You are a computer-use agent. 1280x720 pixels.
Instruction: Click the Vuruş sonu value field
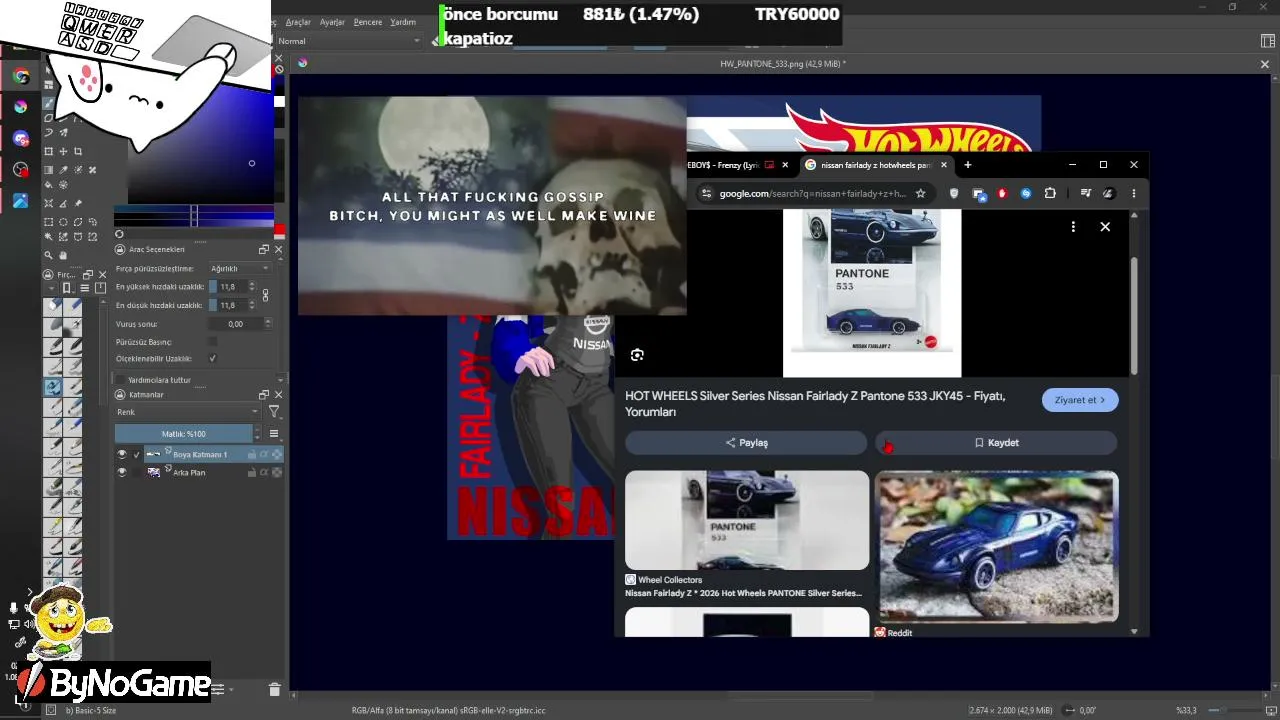[236, 324]
